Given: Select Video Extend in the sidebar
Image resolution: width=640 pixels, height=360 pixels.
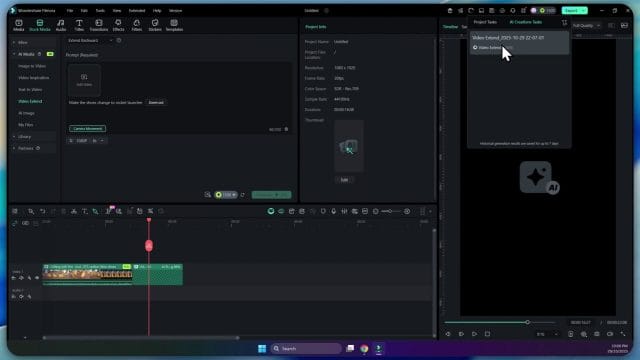Looking at the screenshot, I should [x=30, y=101].
